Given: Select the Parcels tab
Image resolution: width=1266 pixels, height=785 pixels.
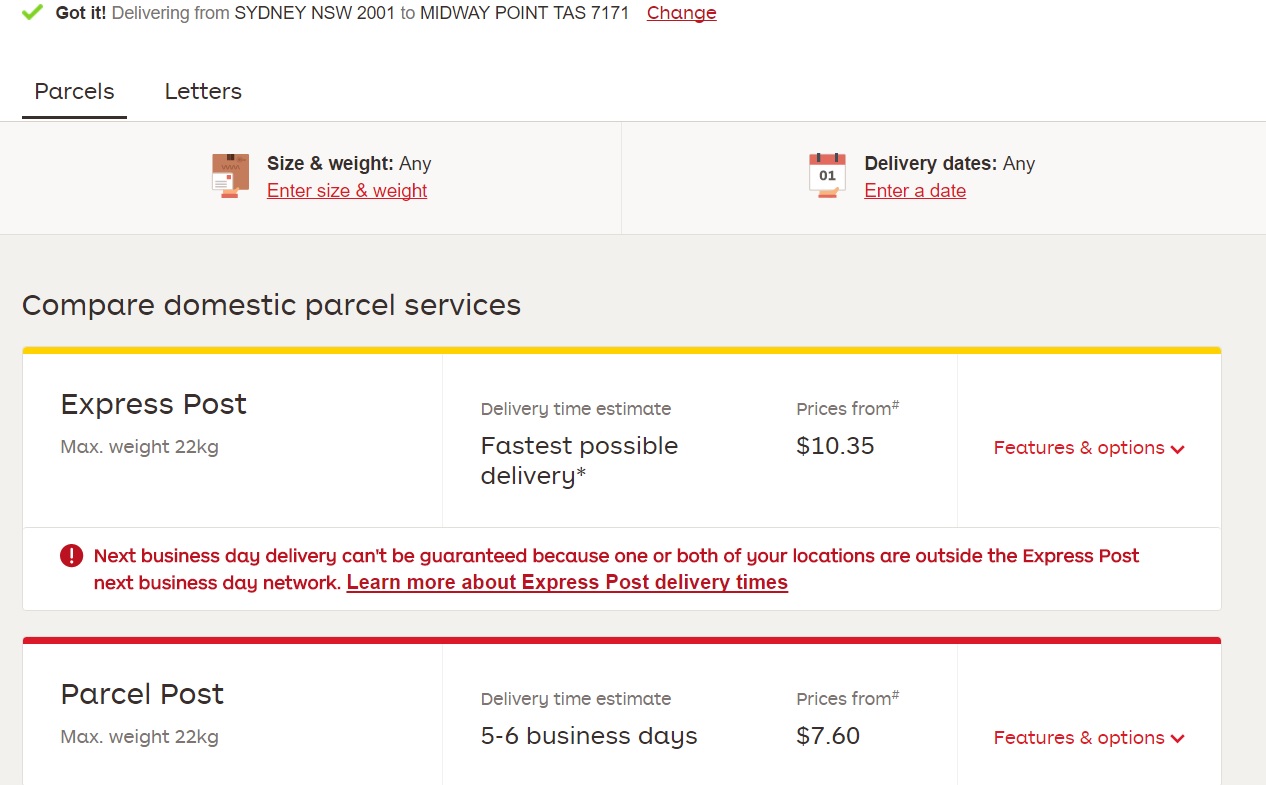Looking at the screenshot, I should (74, 91).
